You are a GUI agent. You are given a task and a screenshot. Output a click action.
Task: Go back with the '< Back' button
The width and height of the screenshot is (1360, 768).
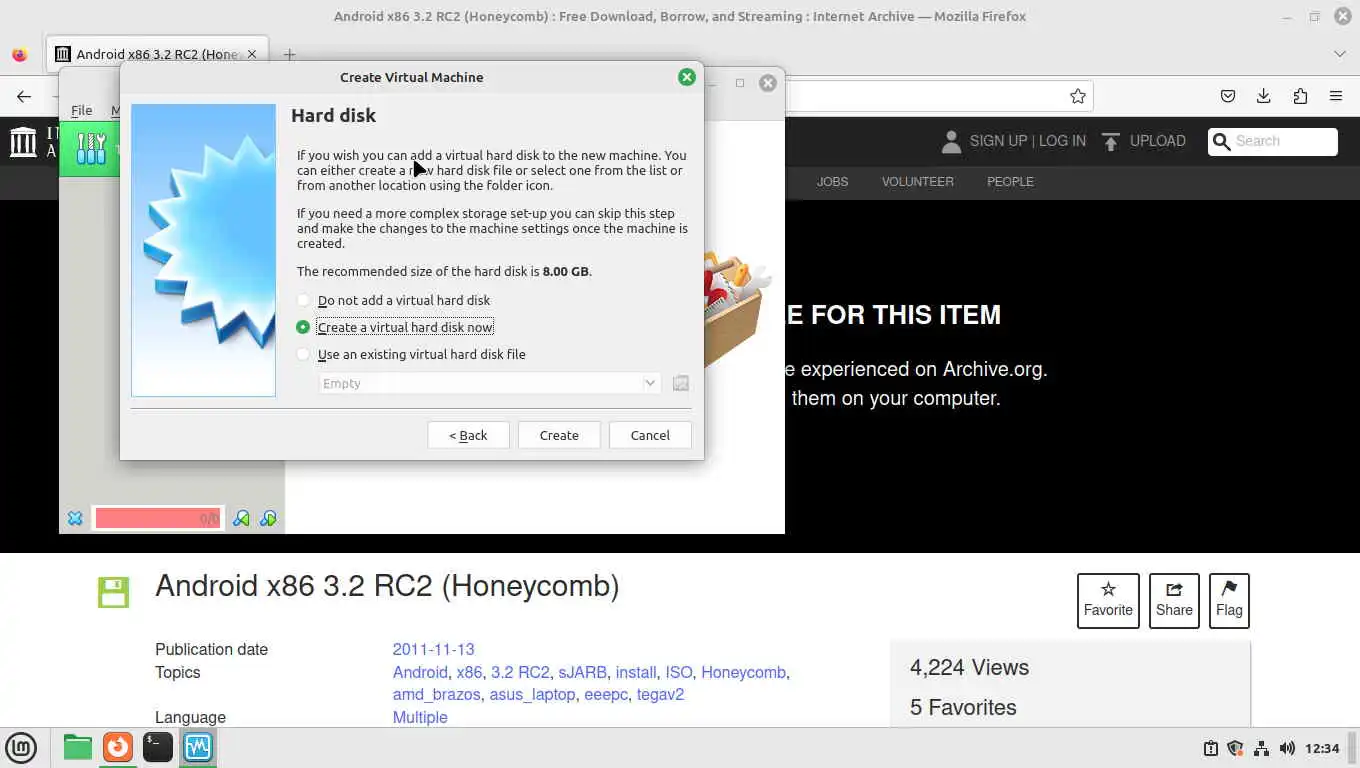point(468,435)
